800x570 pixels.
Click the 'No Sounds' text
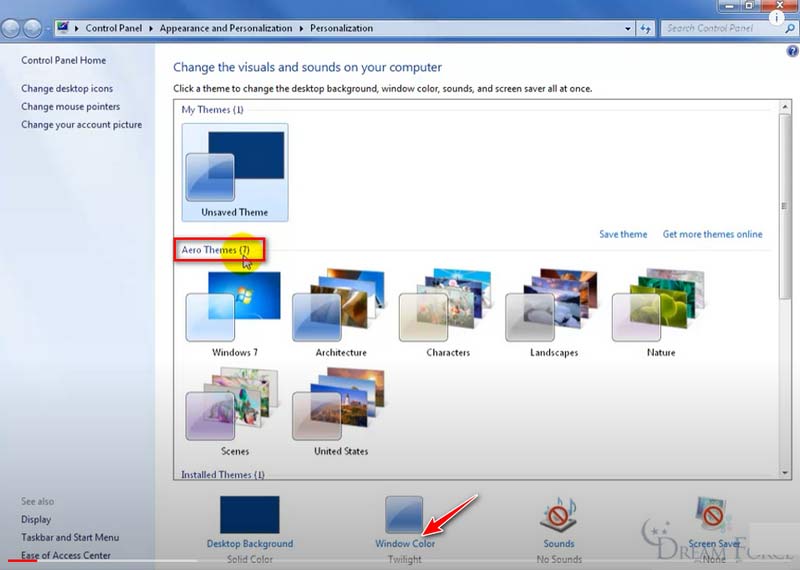click(559, 560)
